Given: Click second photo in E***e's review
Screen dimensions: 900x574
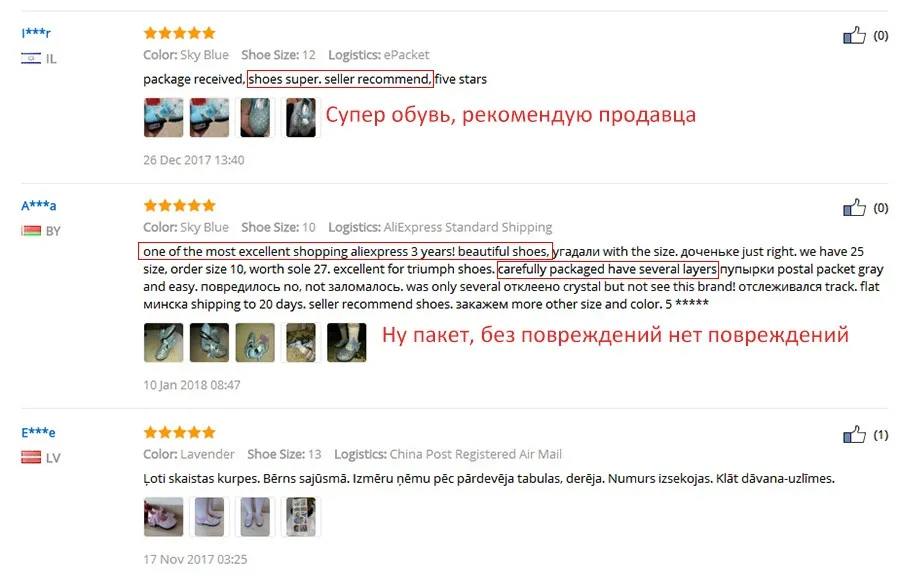Looking at the screenshot, I should coord(209,517).
